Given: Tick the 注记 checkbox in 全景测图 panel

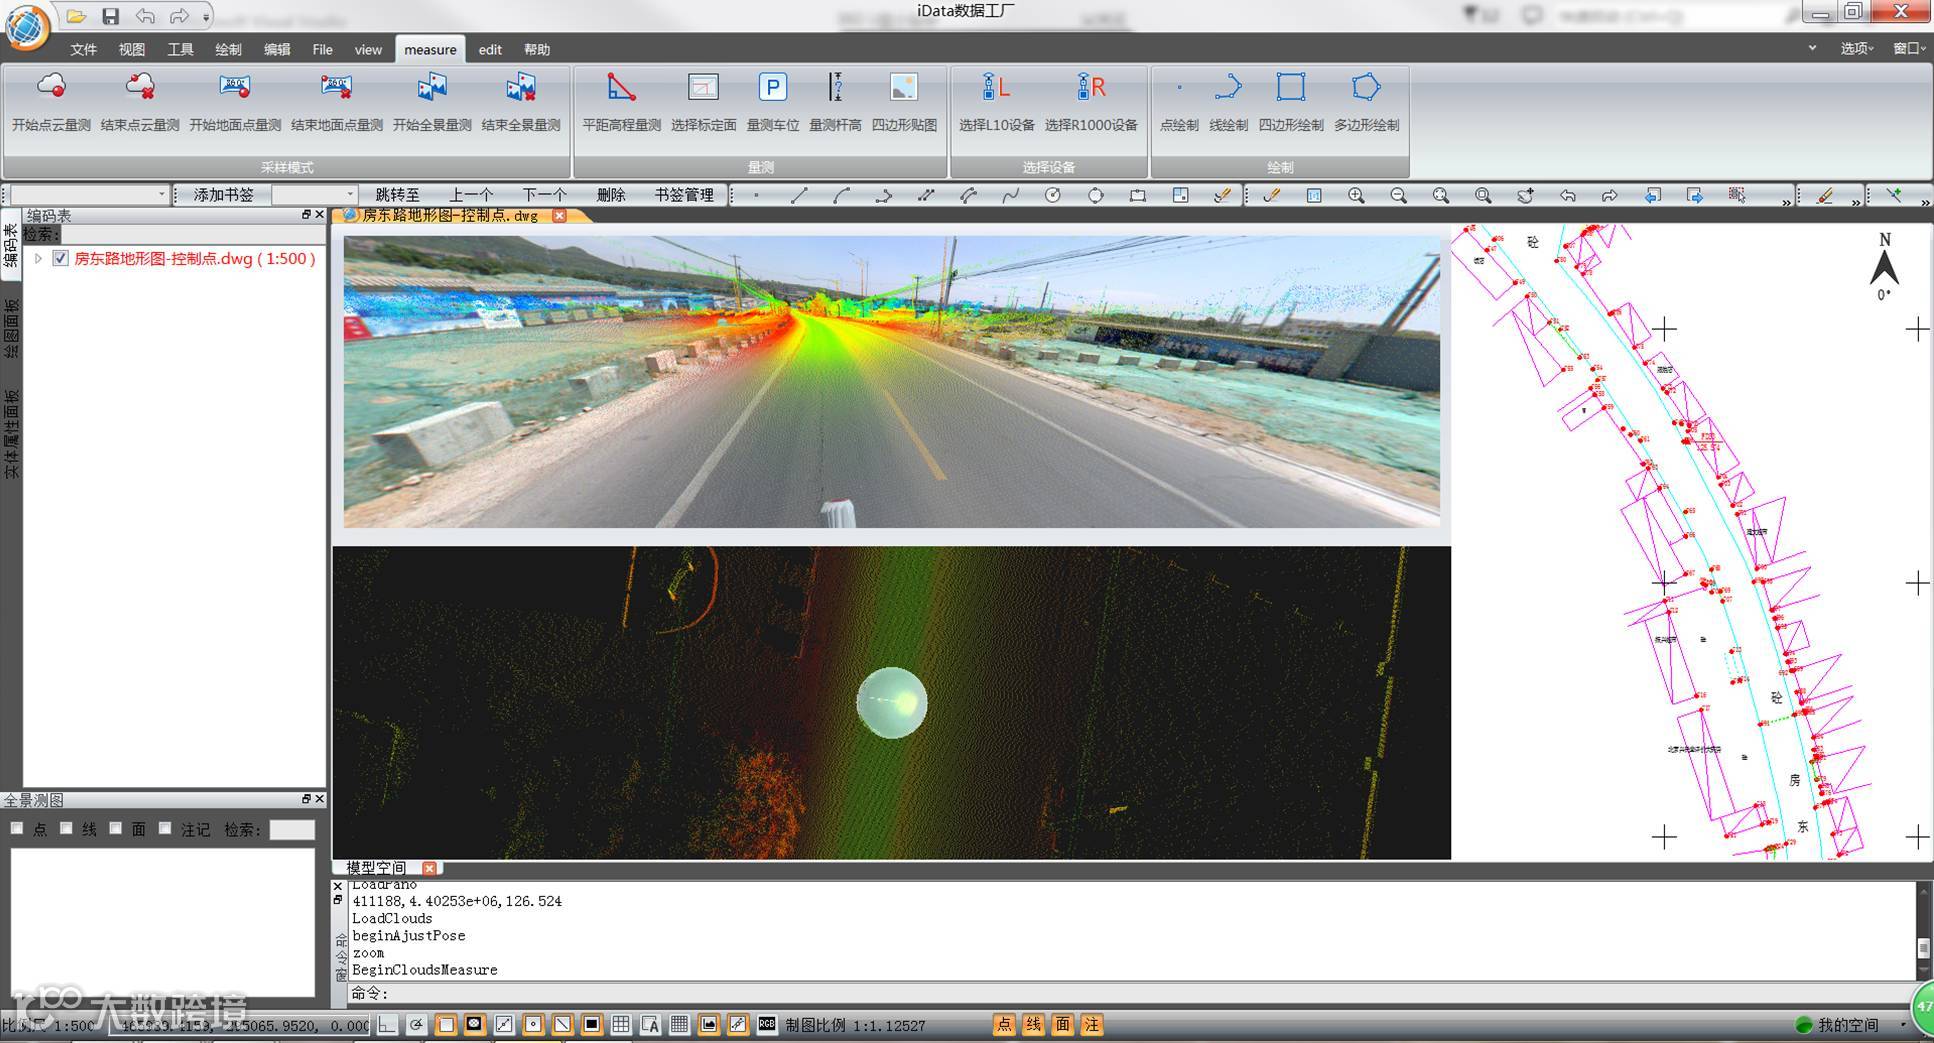Looking at the screenshot, I should [165, 828].
